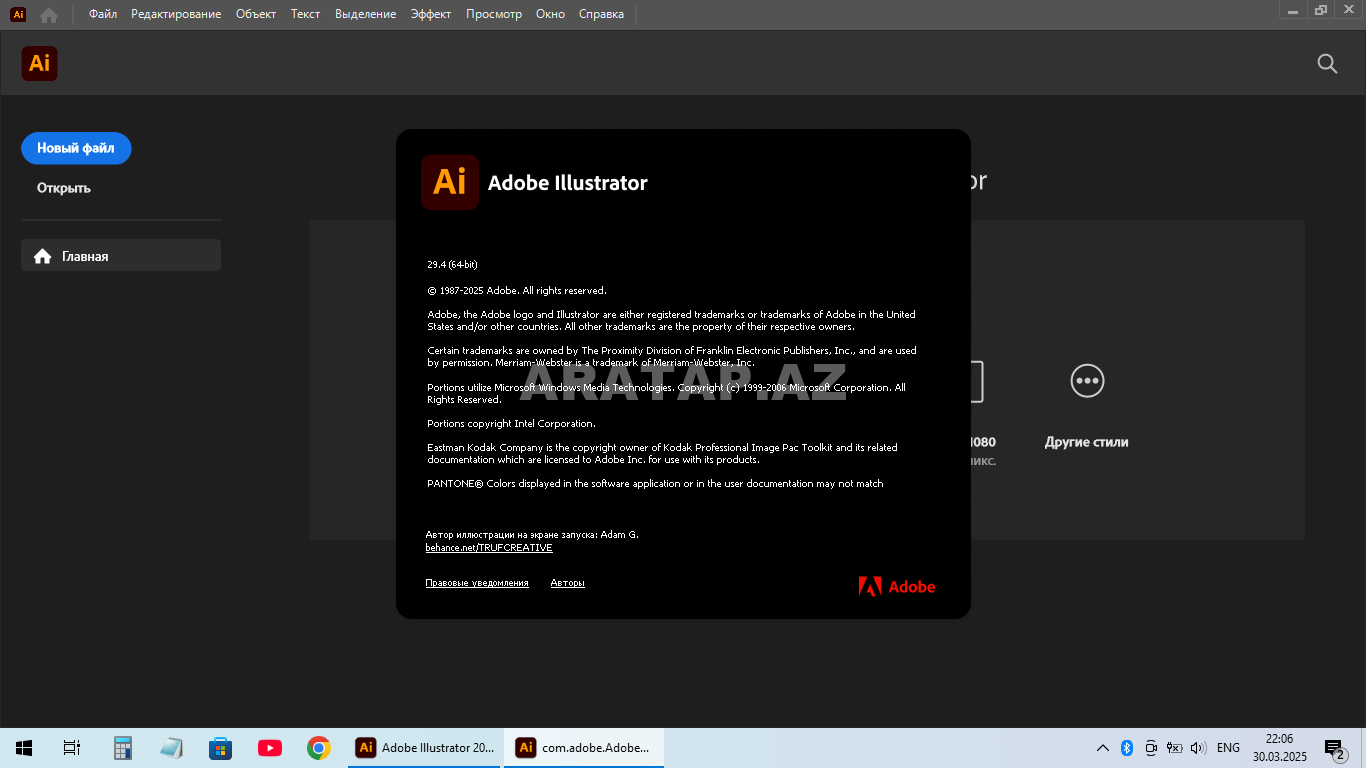This screenshot has height=768, width=1366.
Task: Open the Окно menu
Action: 550,14
